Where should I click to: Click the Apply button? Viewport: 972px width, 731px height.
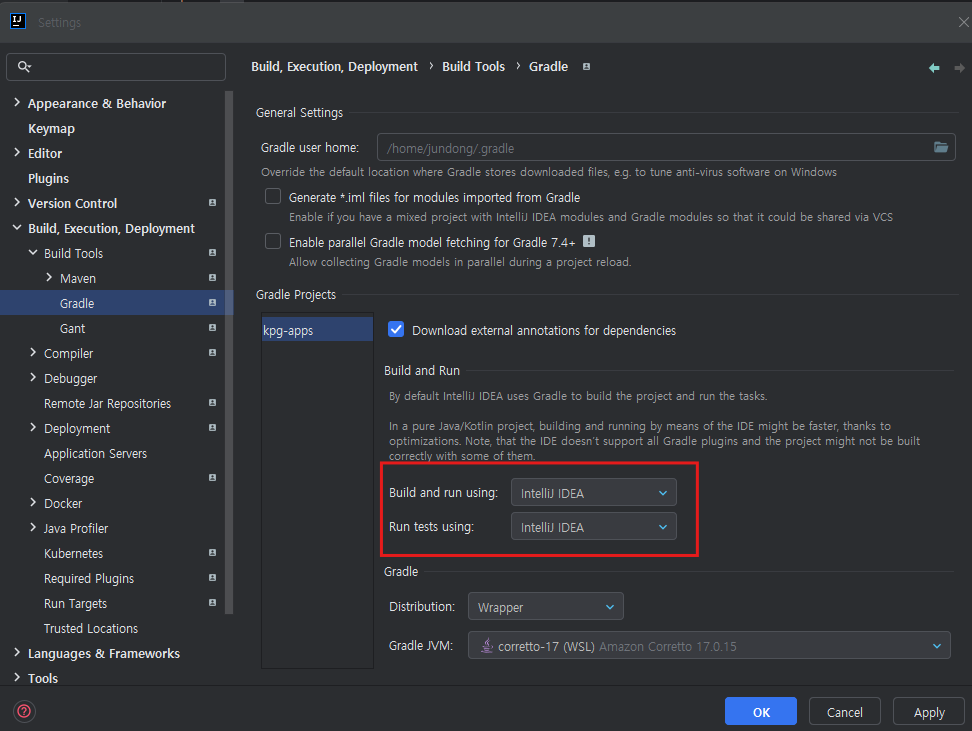click(x=929, y=712)
